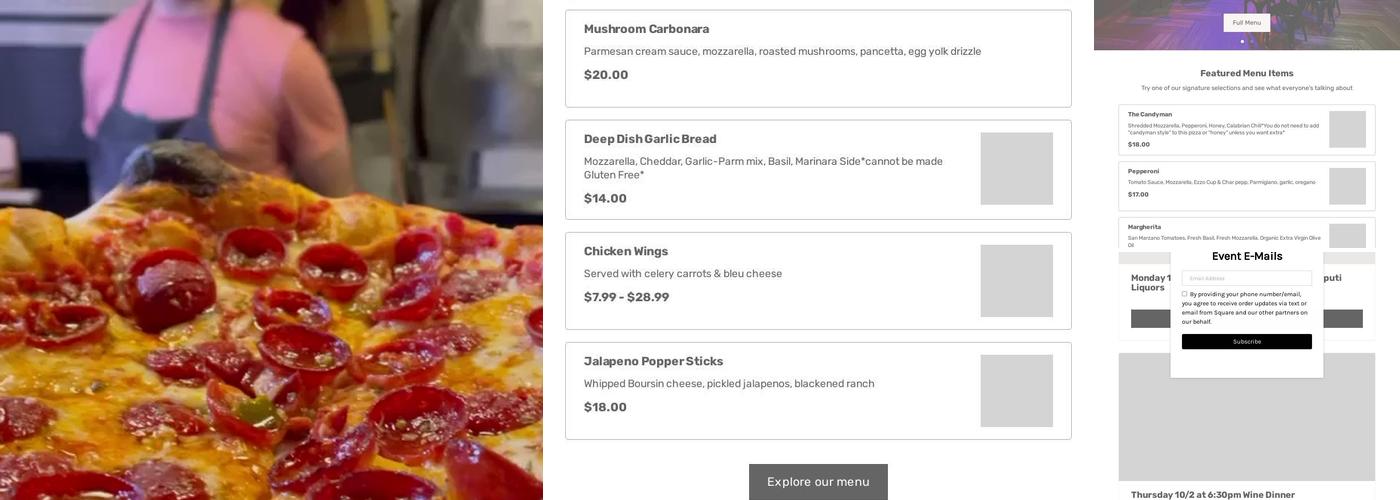Image resolution: width=1400 pixels, height=500 pixels.
Task: Click The Candyman thumbnail image
Action: (x=1347, y=129)
